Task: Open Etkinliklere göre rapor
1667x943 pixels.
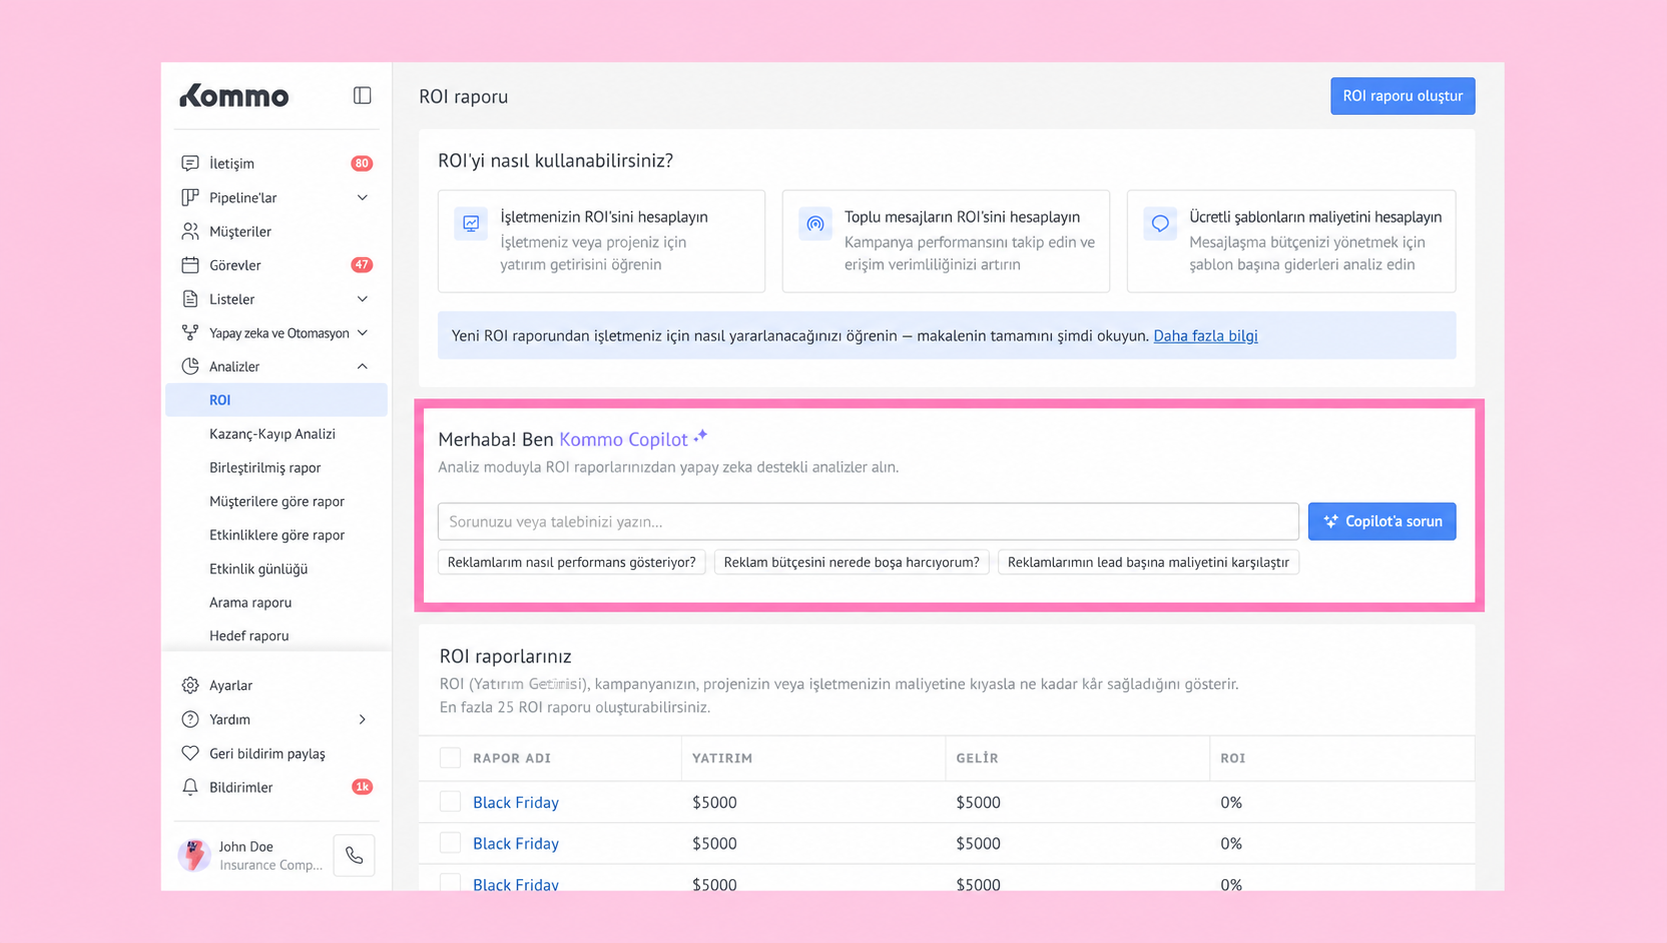Action: click(x=277, y=535)
